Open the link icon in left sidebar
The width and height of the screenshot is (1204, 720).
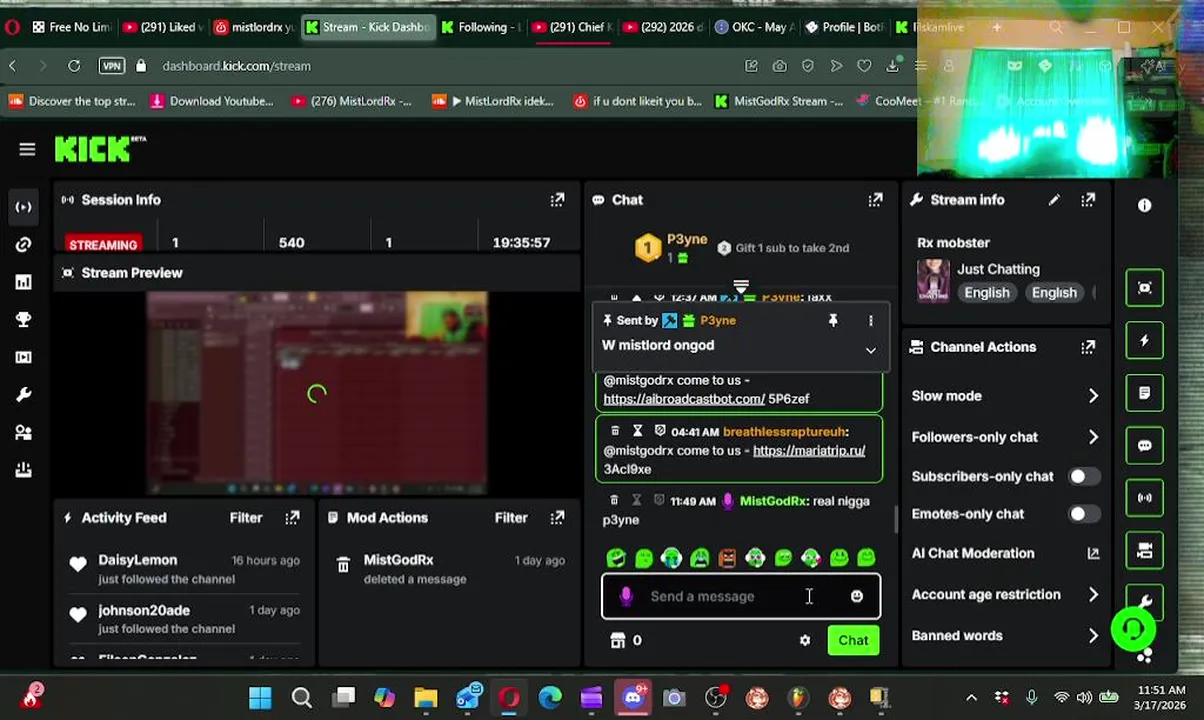(23, 245)
